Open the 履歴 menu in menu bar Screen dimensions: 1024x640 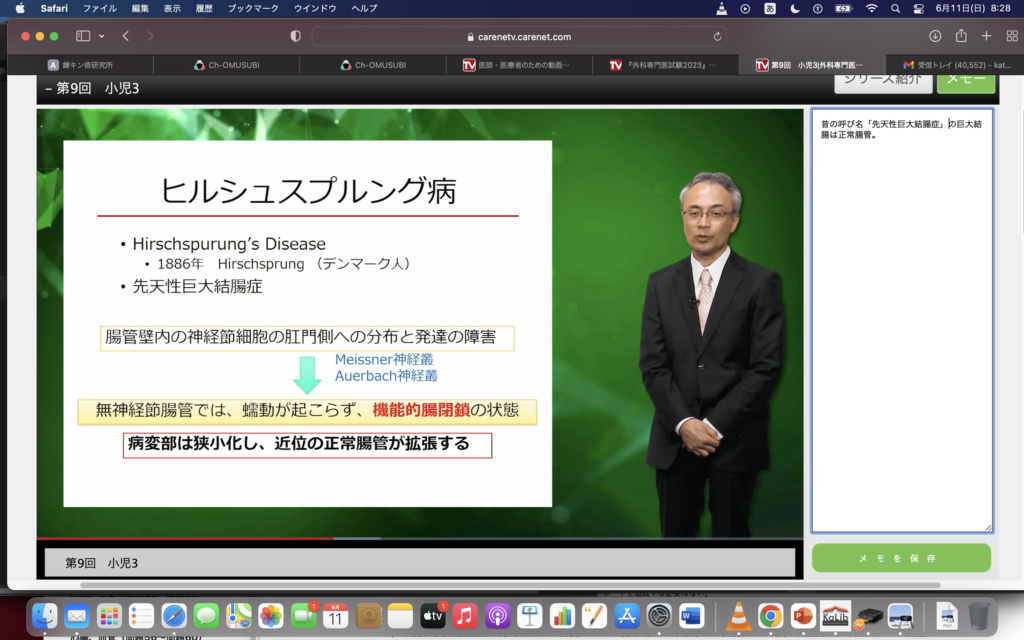pos(202,8)
